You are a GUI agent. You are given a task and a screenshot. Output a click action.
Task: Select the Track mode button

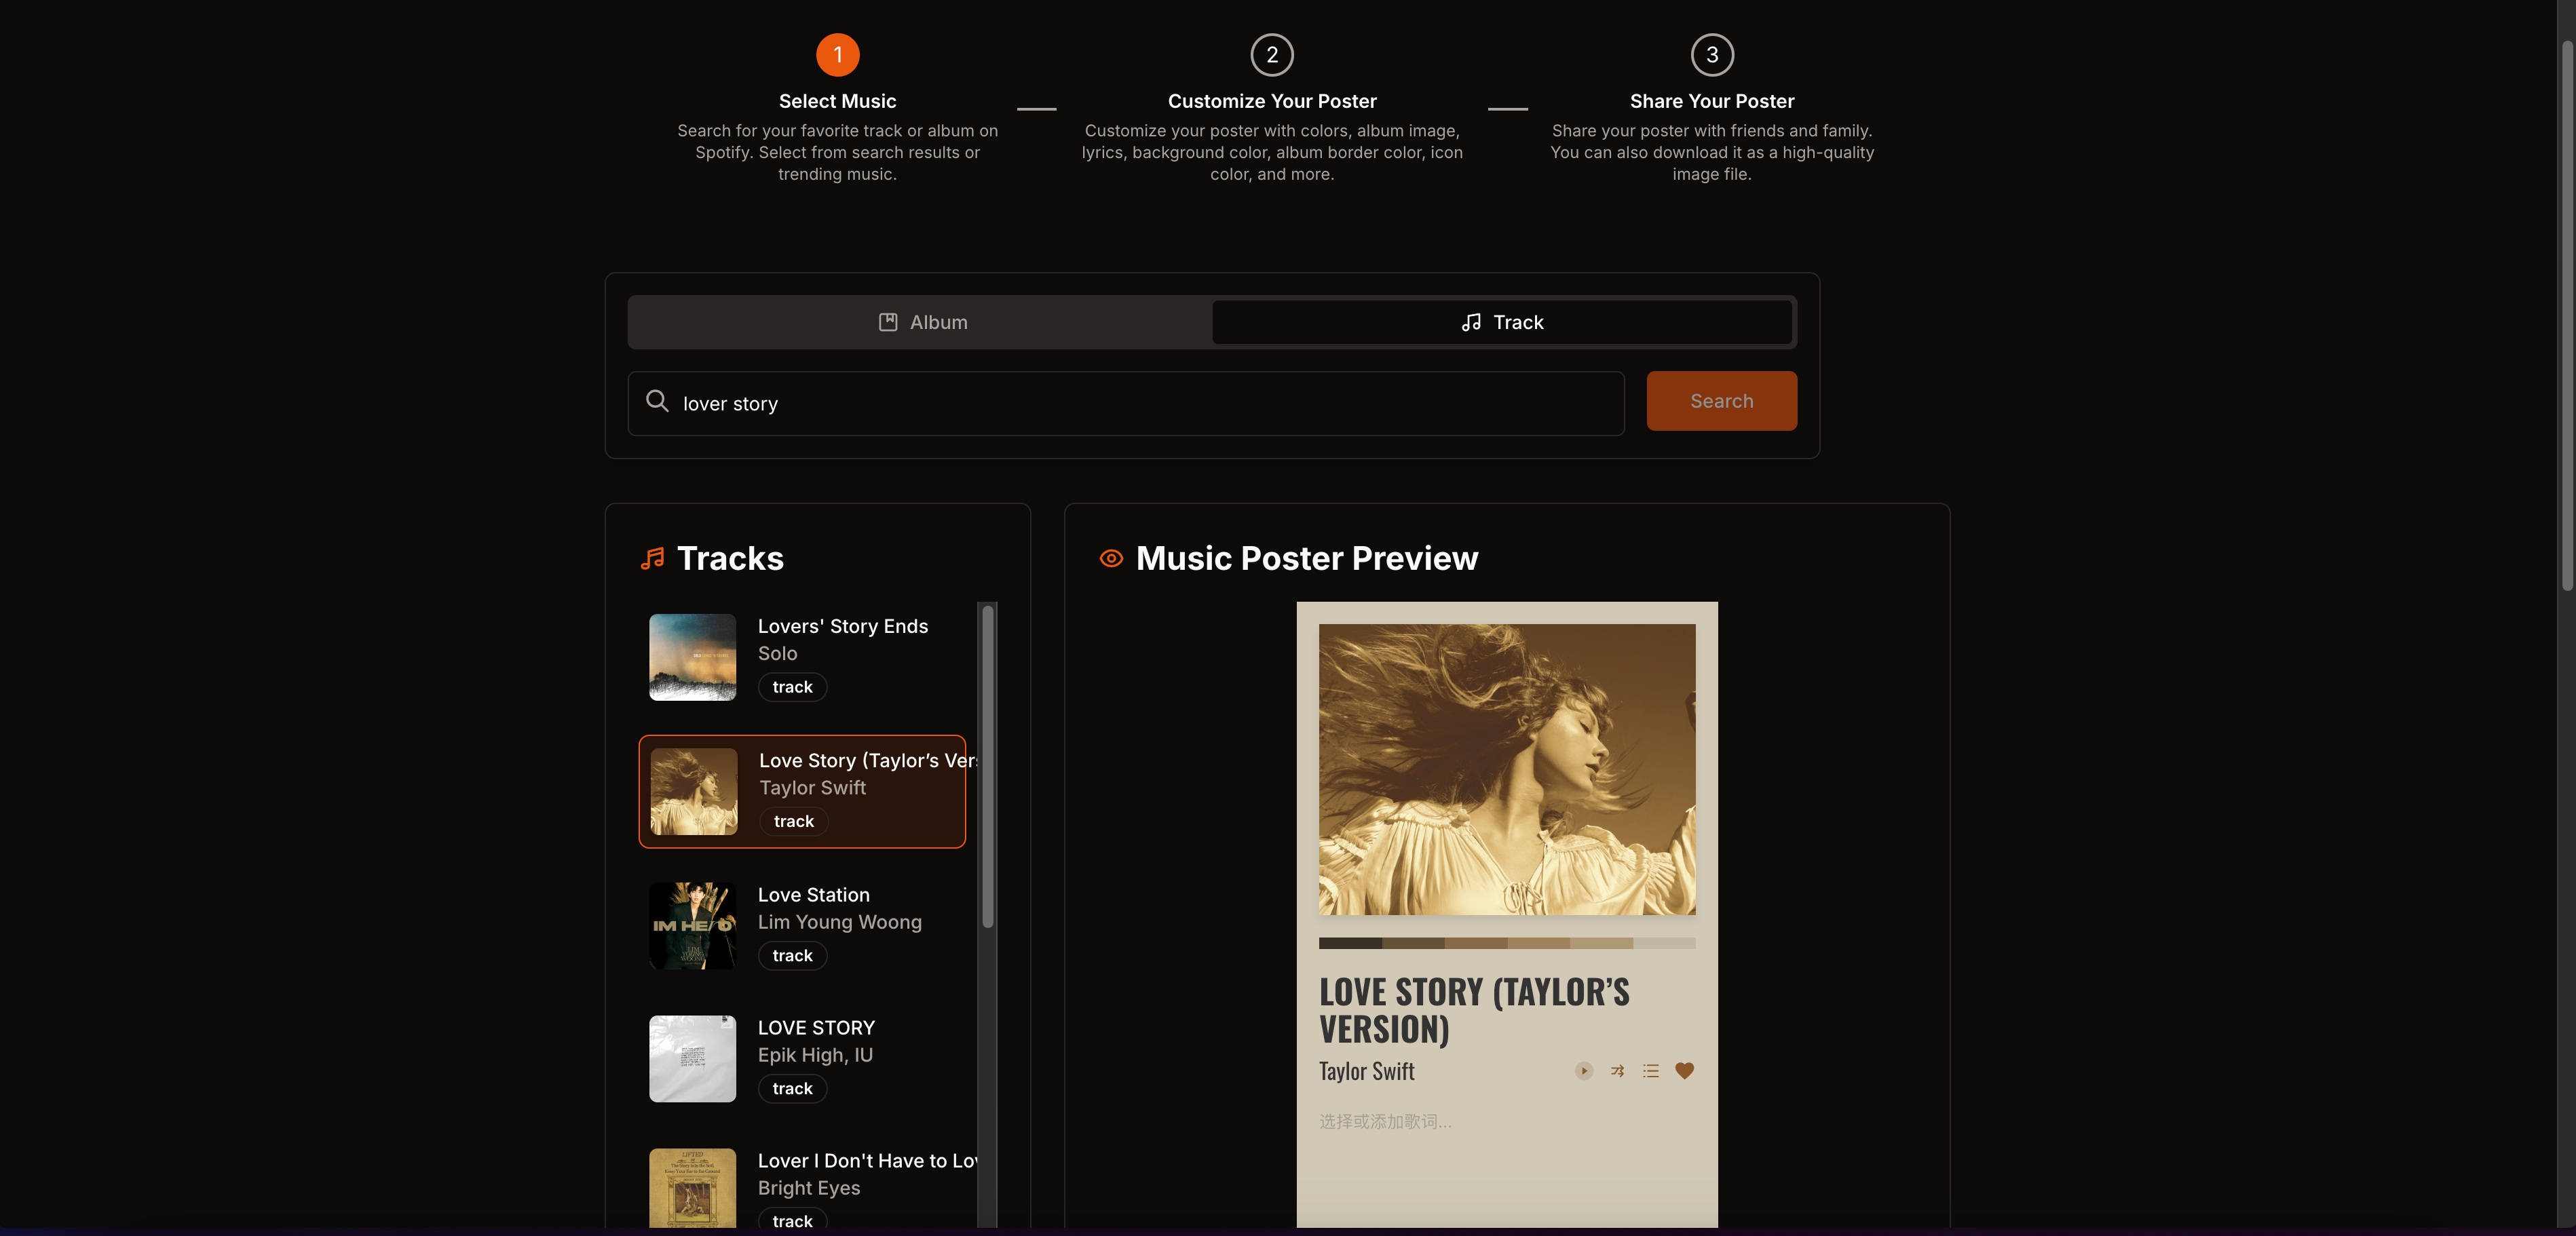(x=1502, y=322)
